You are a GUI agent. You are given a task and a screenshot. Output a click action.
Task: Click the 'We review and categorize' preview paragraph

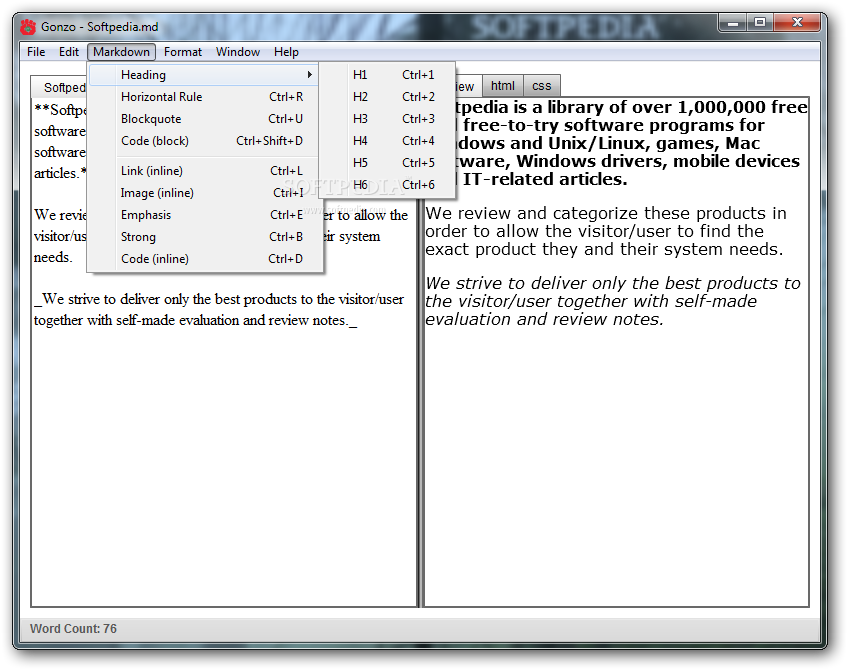[605, 231]
